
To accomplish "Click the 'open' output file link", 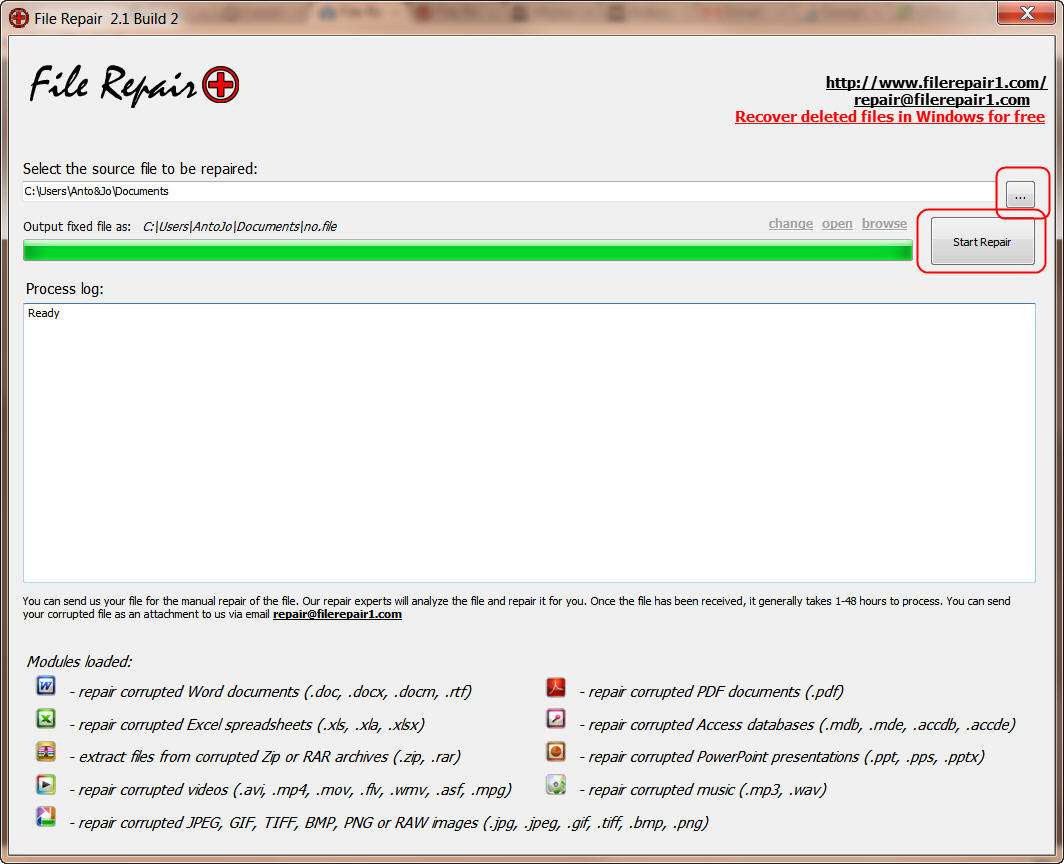I will tap(837, 223).
